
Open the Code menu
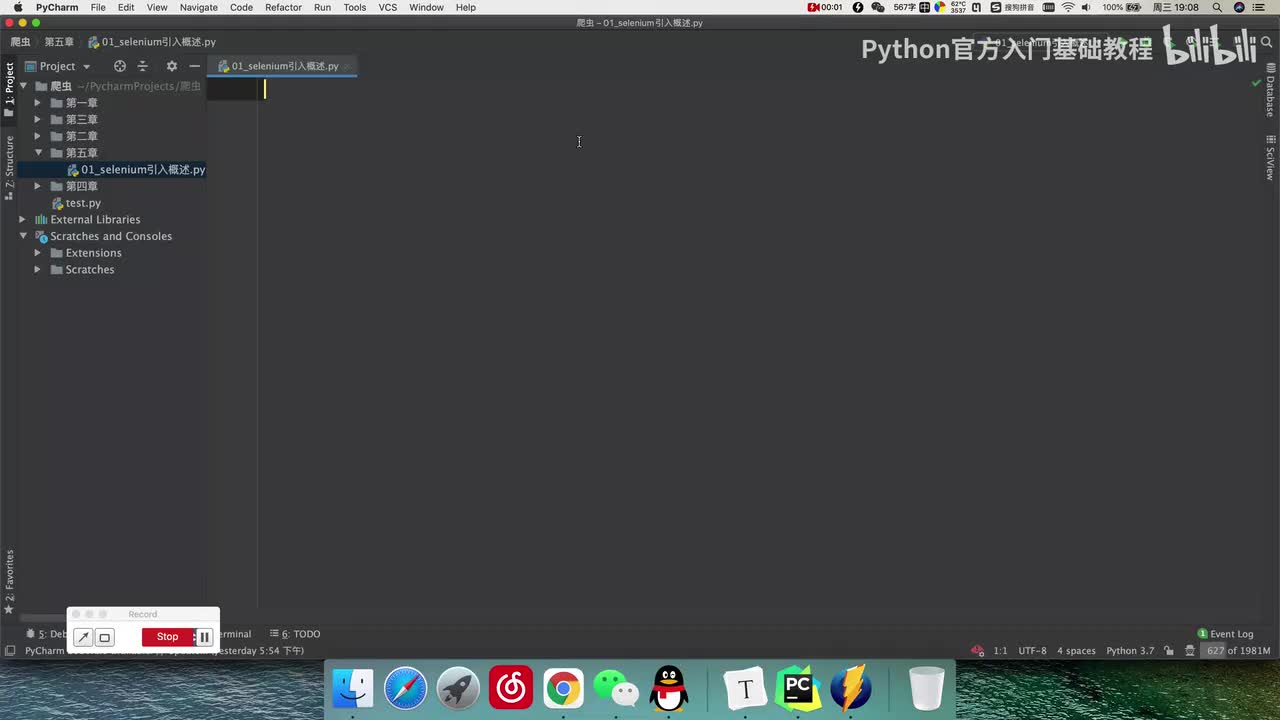click(241, 7)
